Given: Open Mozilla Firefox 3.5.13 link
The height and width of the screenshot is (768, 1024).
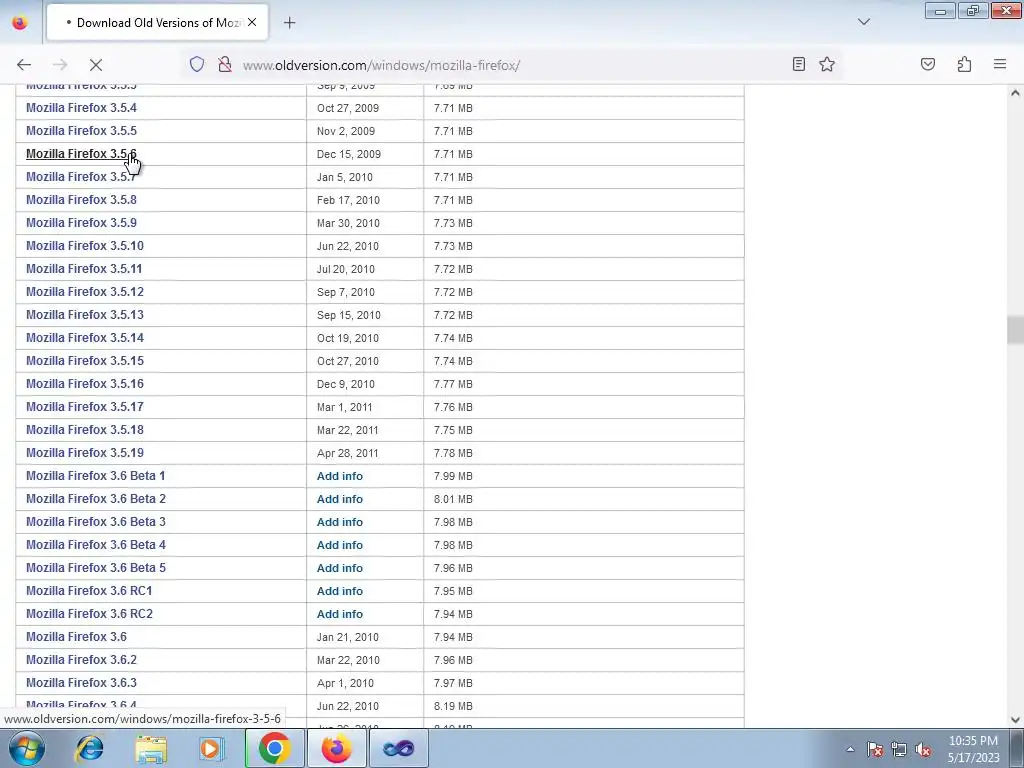Looking at the screenshot, I should (x=85, y=315).
